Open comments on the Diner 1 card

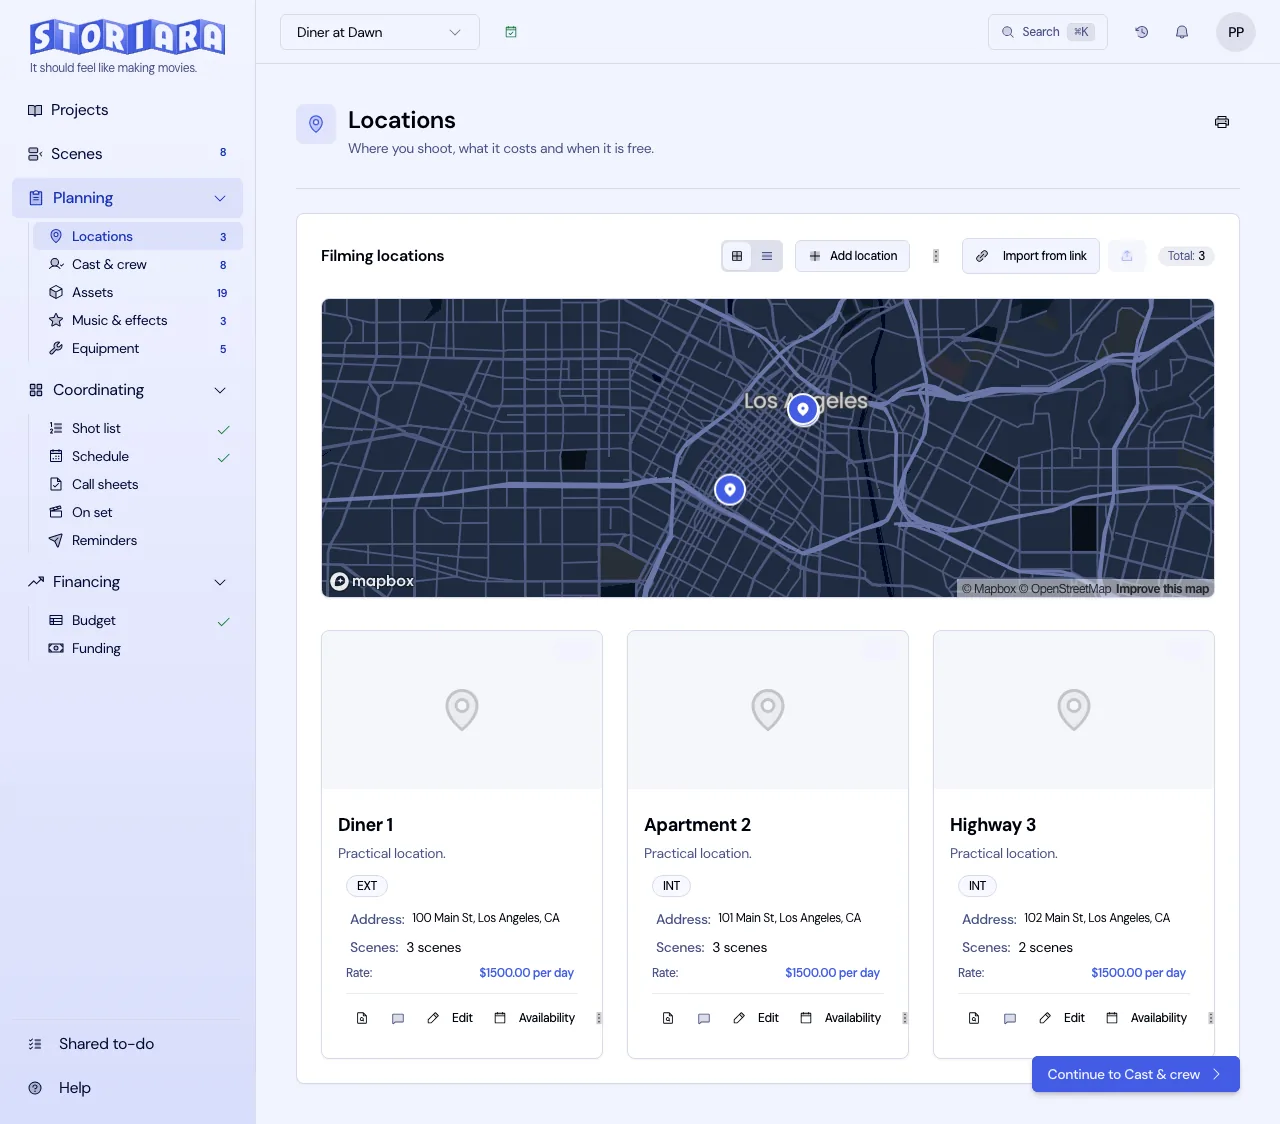pos(398,1018)
